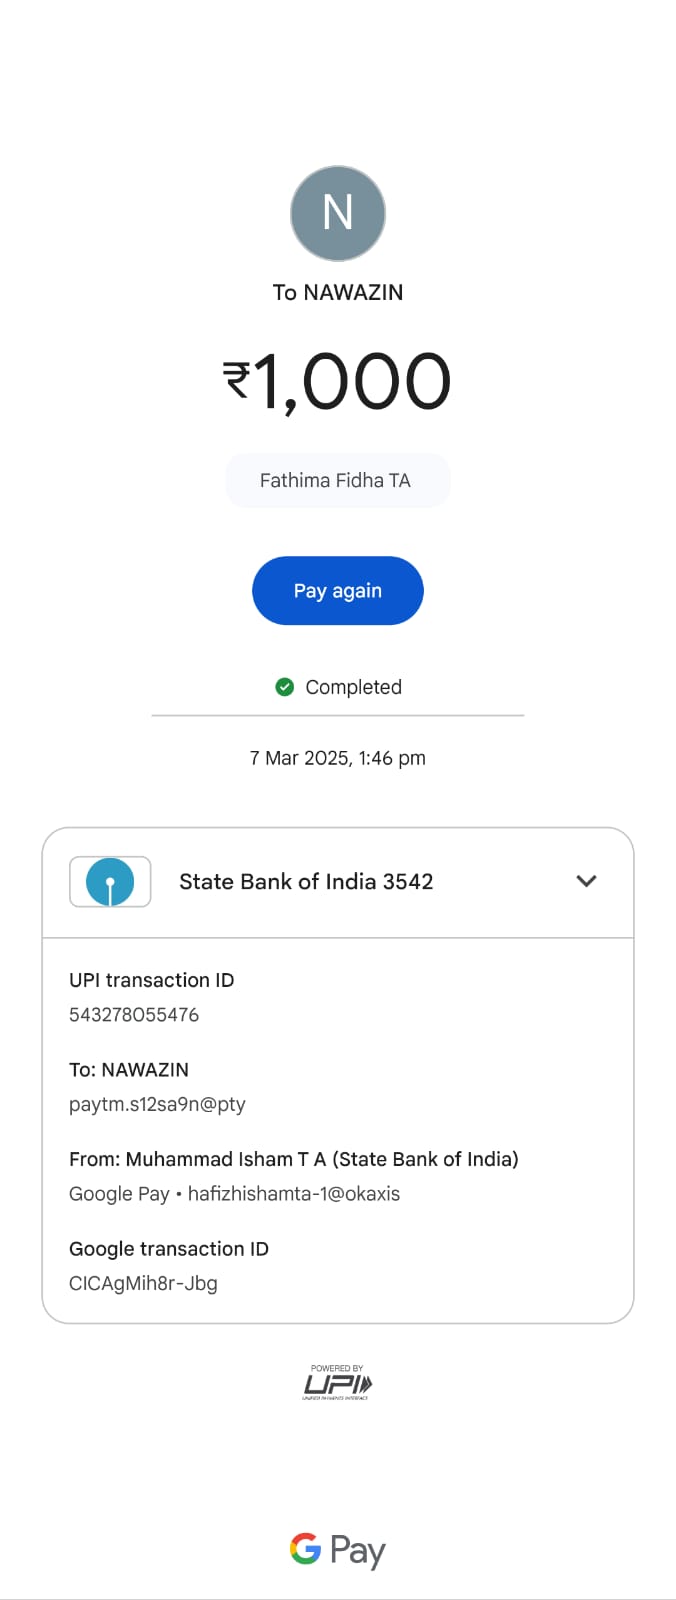Image resolution: width=676 pixels, height=1600 pixels.
Task: Tap the UPI number 543278055476
Action: 134,1015
